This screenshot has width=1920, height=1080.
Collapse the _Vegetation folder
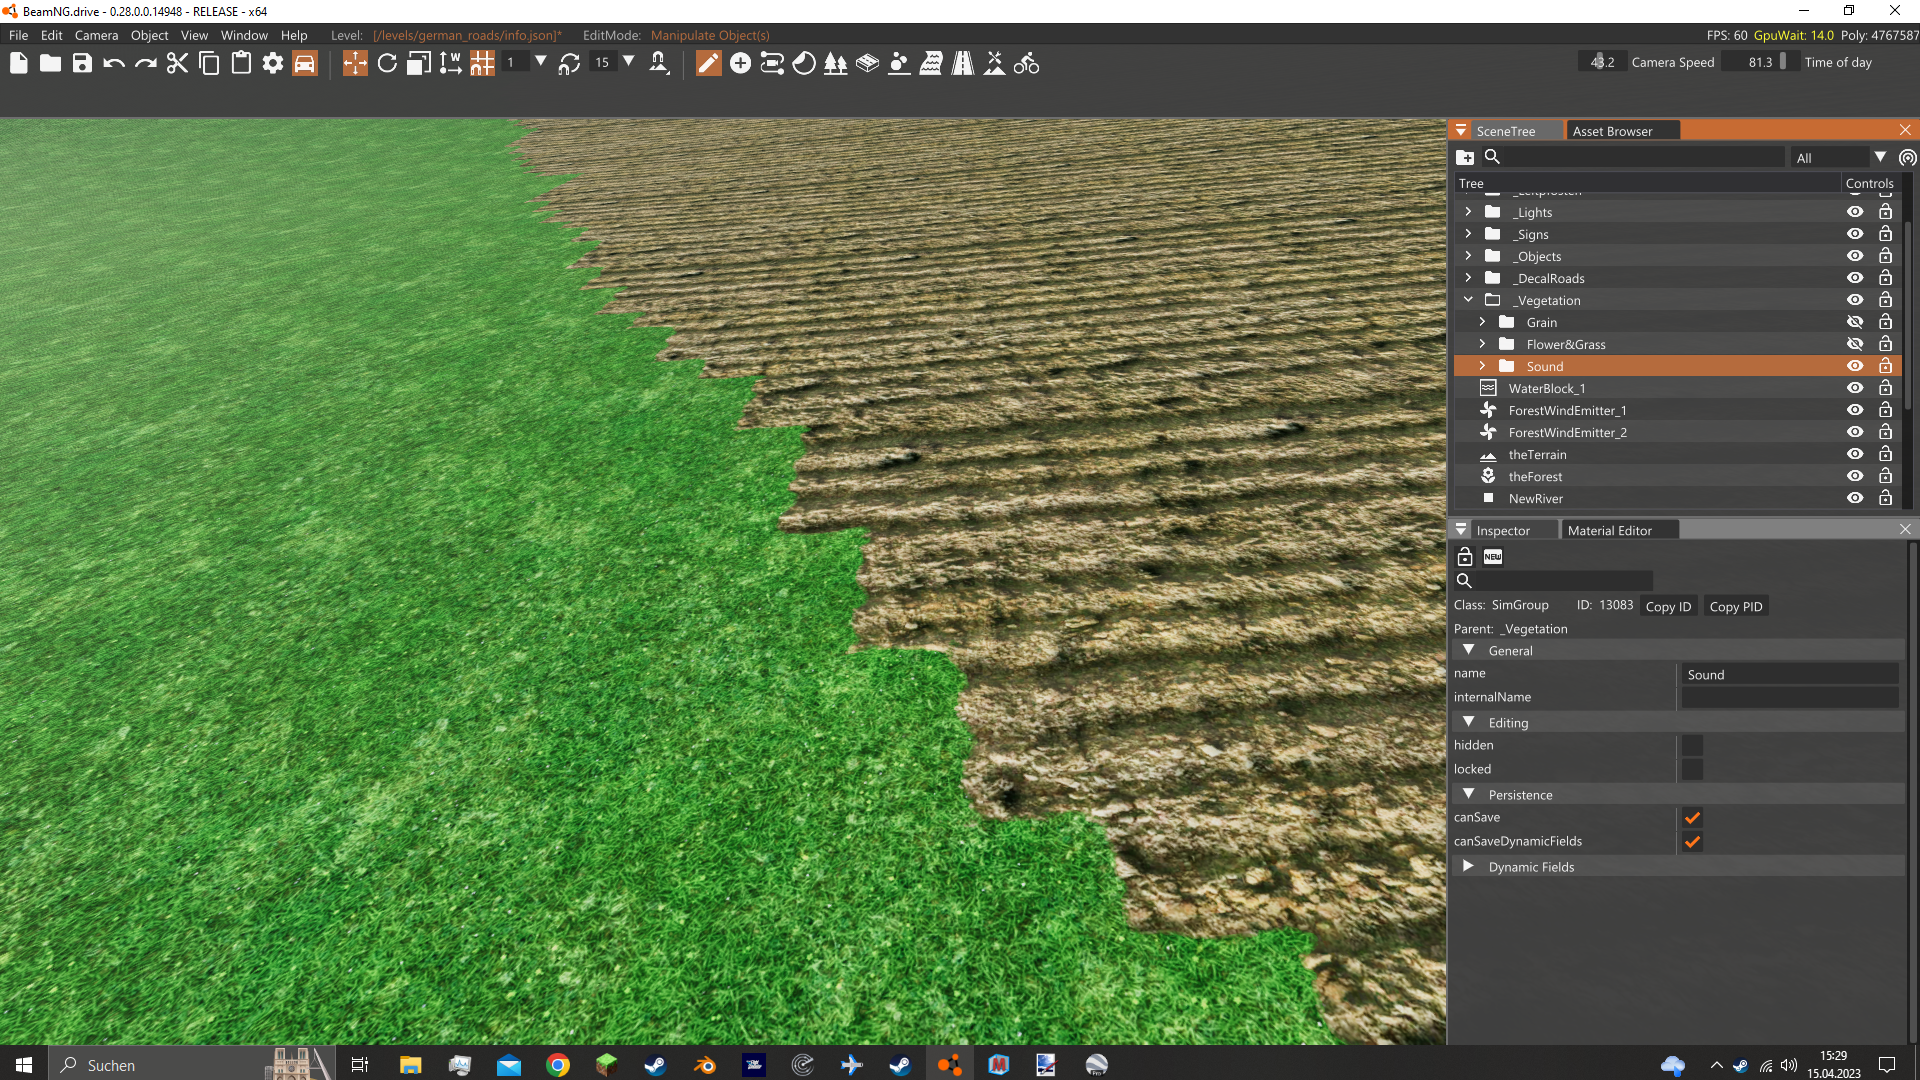coord(1468,300)
